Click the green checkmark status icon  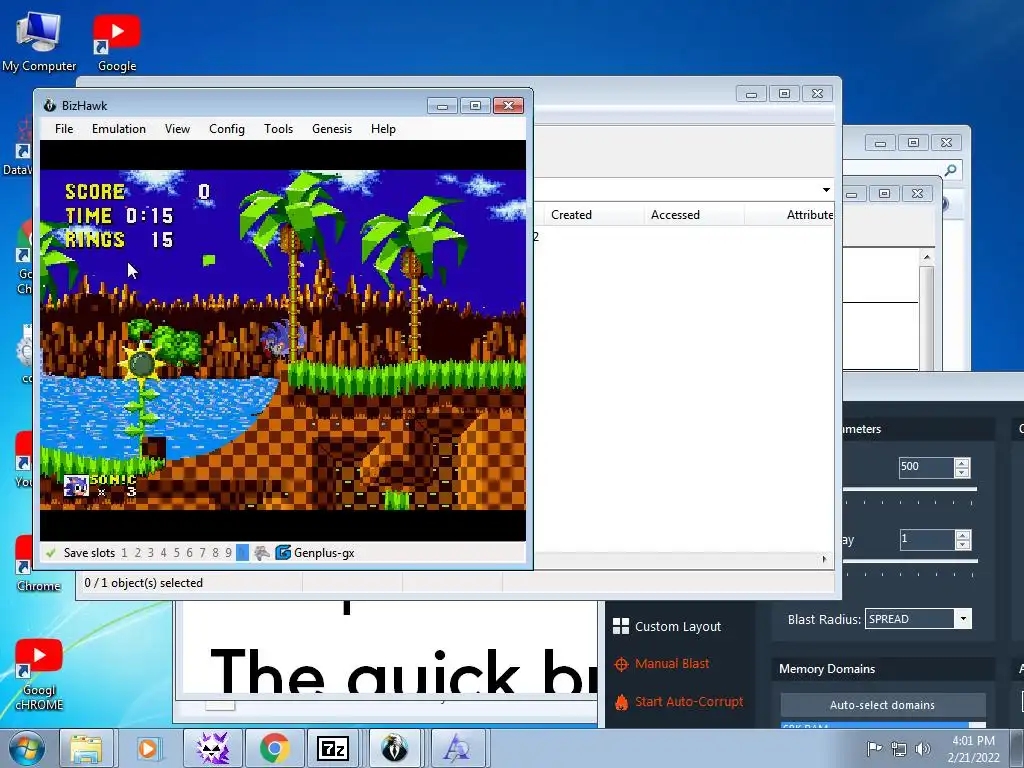pyautogui.click(x=51, y=552)
